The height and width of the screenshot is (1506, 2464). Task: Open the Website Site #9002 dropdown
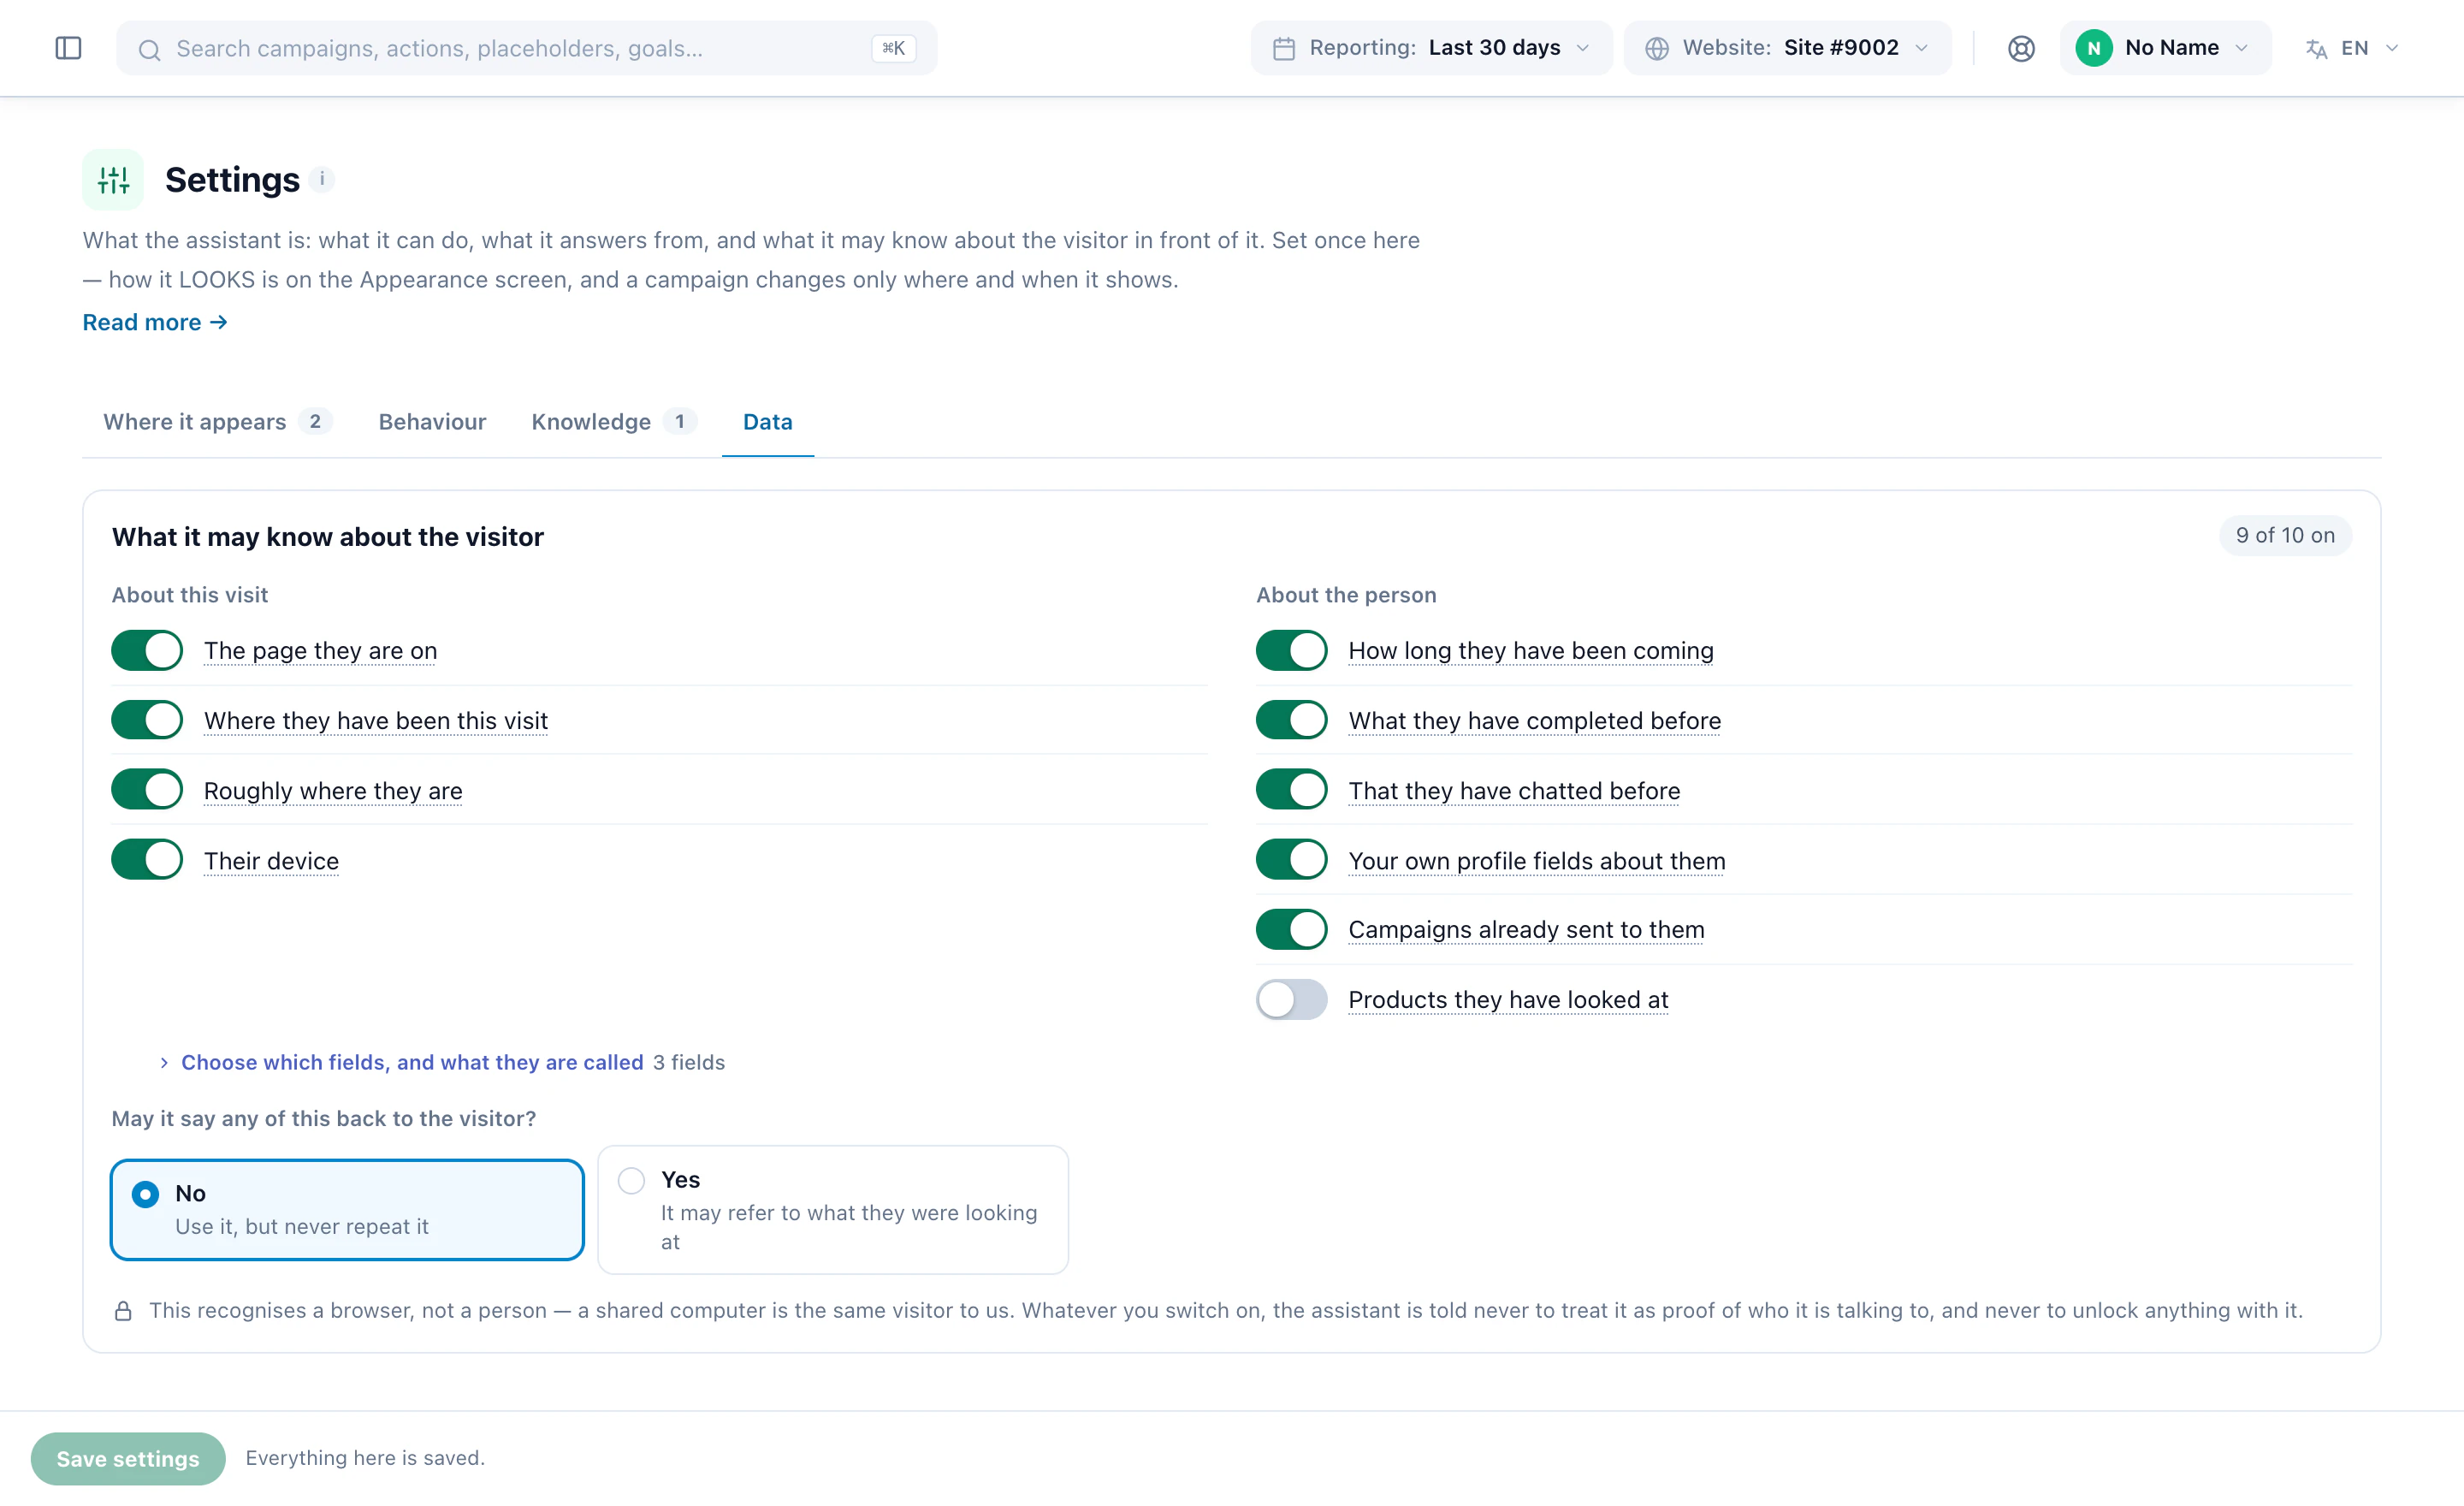tap(1787, 48)
